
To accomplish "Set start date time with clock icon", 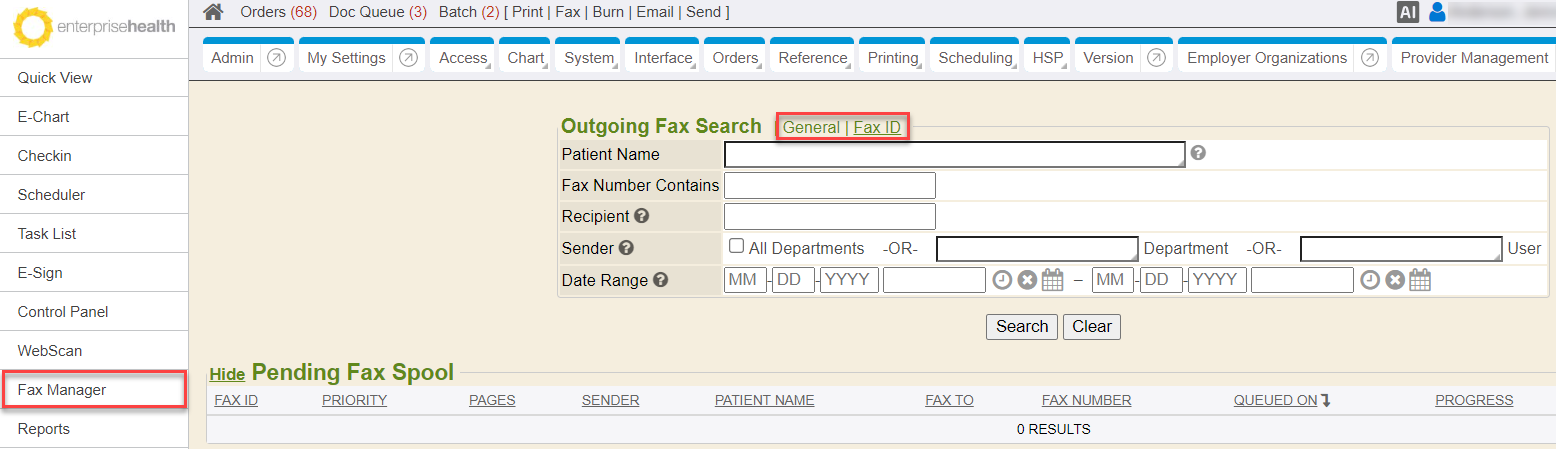I will (x=1002, y=280).
